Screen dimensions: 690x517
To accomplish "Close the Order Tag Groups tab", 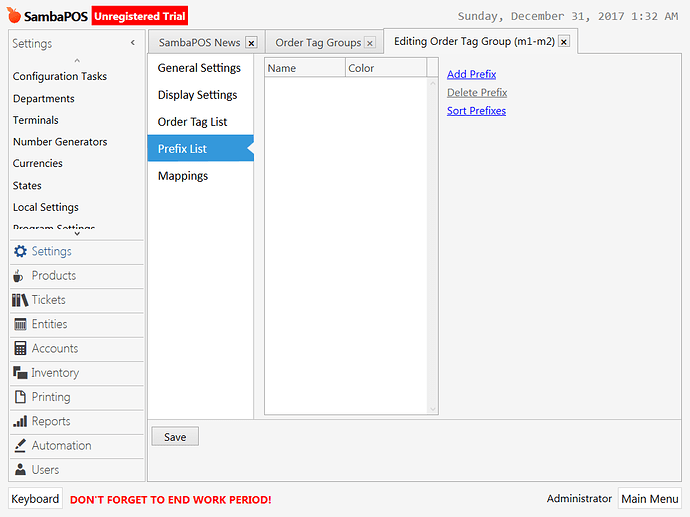I will [x=370, y=43].
